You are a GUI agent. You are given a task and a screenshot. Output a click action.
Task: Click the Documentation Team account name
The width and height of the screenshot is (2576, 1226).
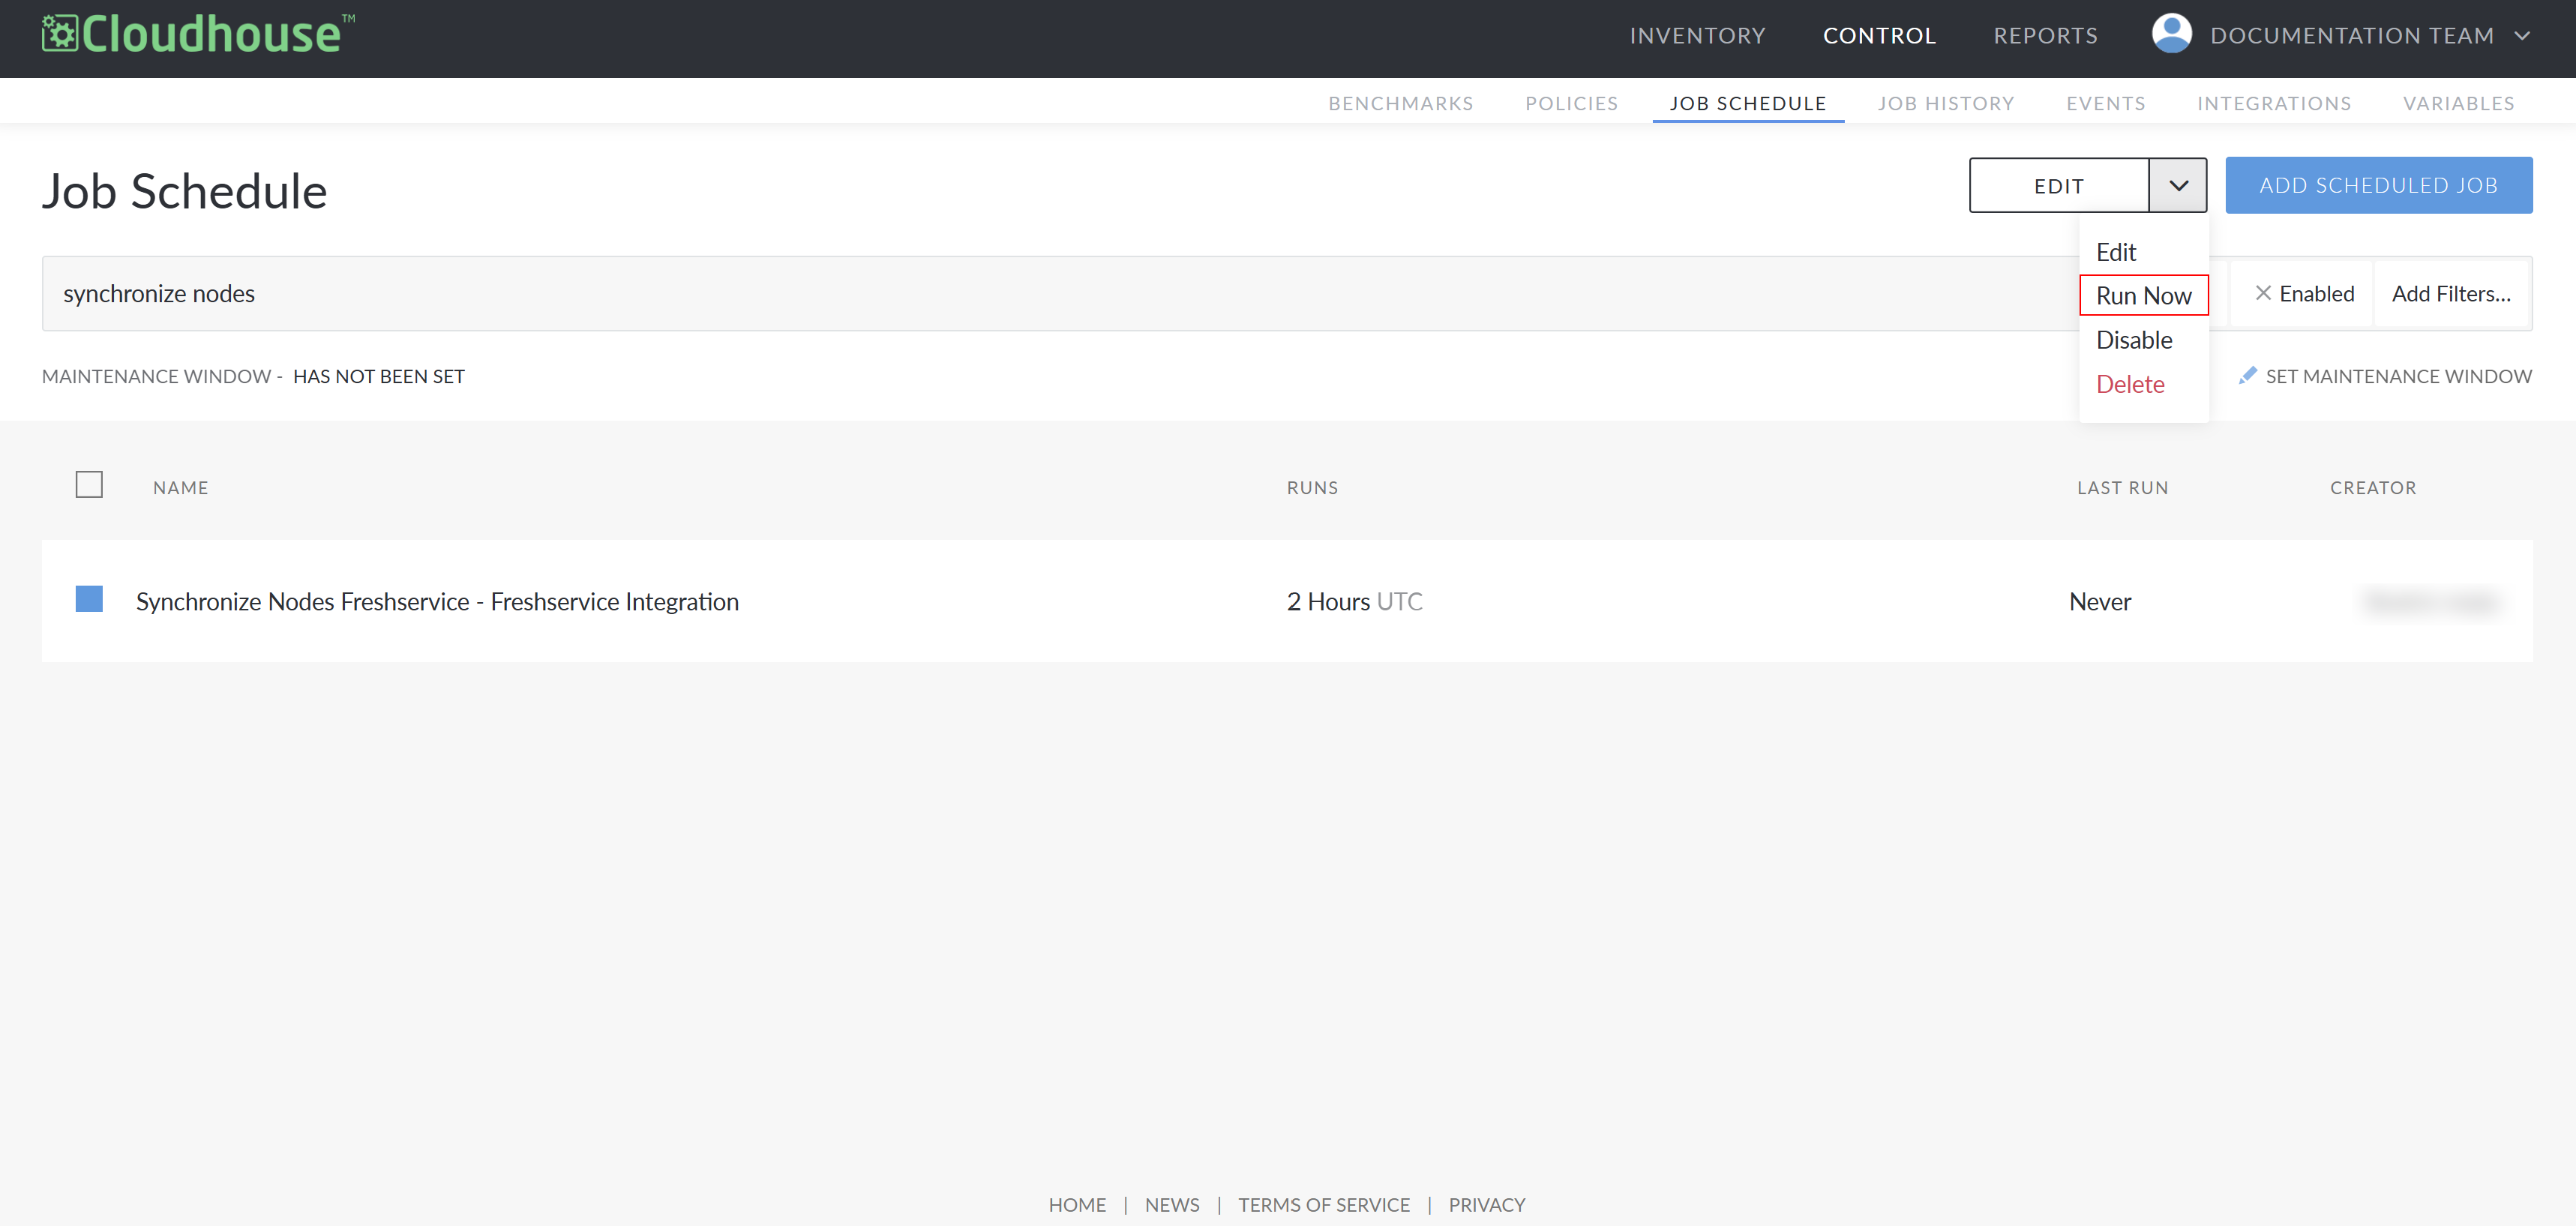[2351, 36]
